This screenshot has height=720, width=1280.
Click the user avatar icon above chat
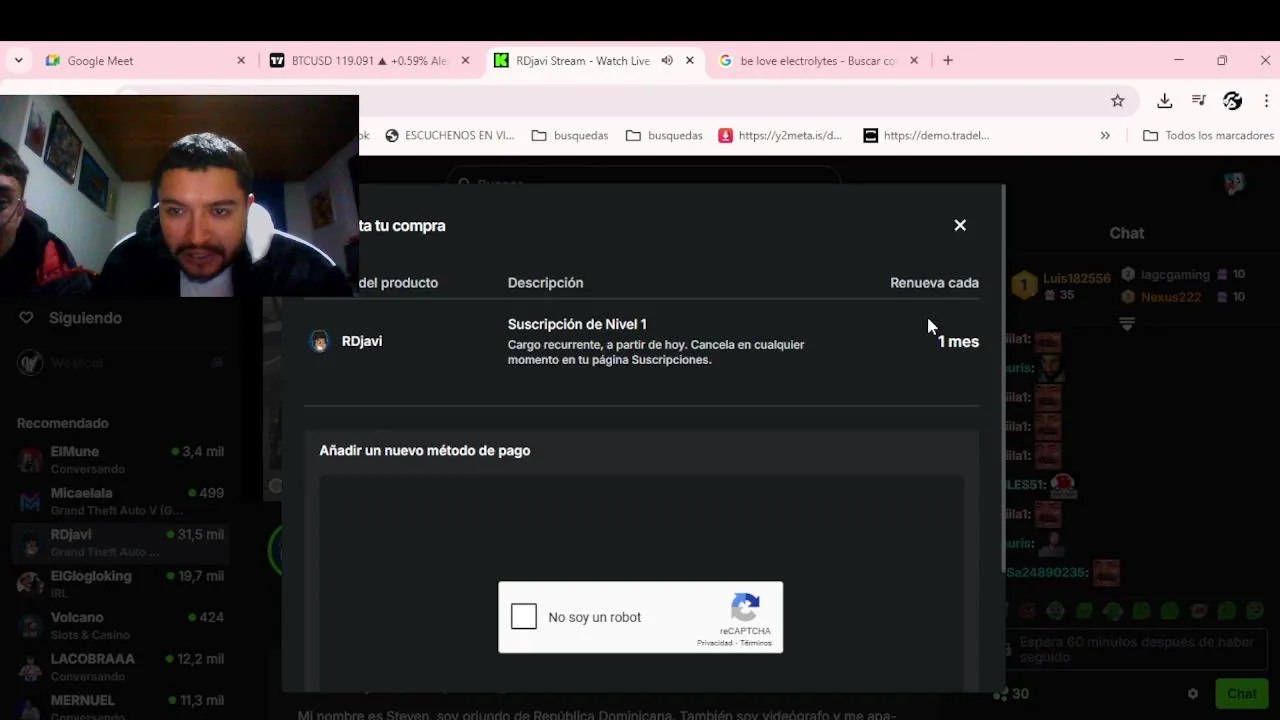pyautogui.click(x=1234, y=183)
